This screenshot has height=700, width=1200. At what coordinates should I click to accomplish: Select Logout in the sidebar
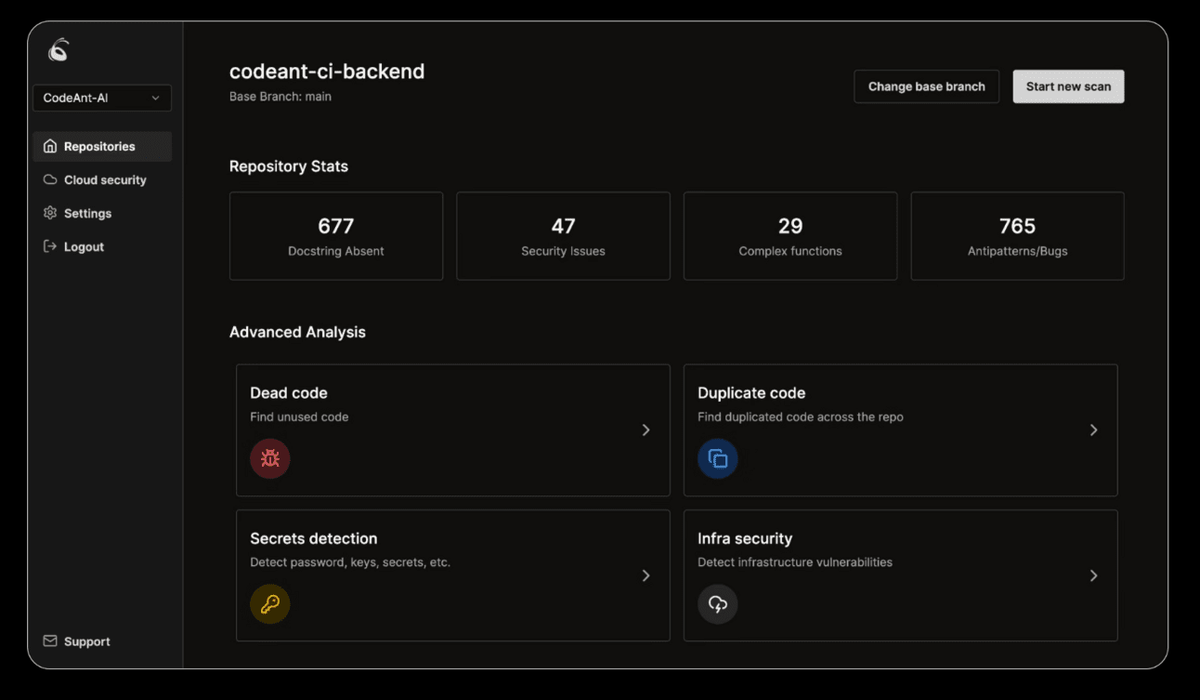102,246
